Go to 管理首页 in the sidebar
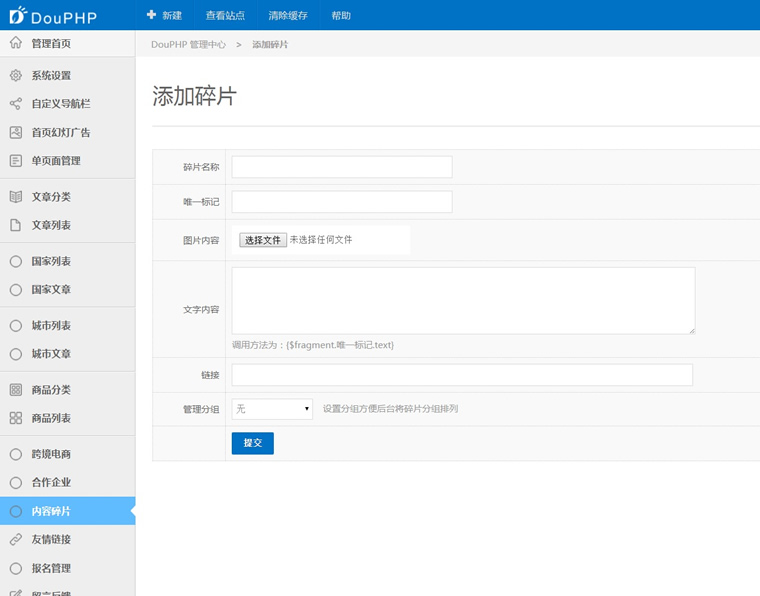 [x=67, y=43]
